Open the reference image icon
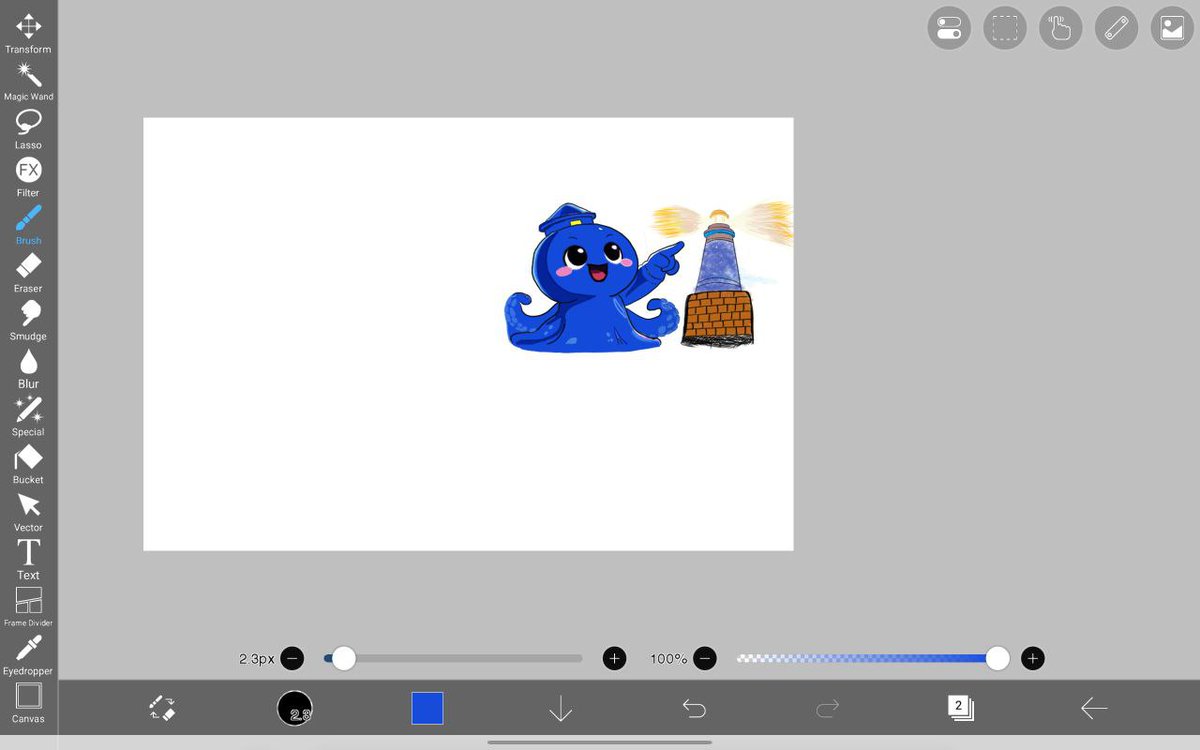Screen dimensions: 1200x750 click(x=1172, y=28)
